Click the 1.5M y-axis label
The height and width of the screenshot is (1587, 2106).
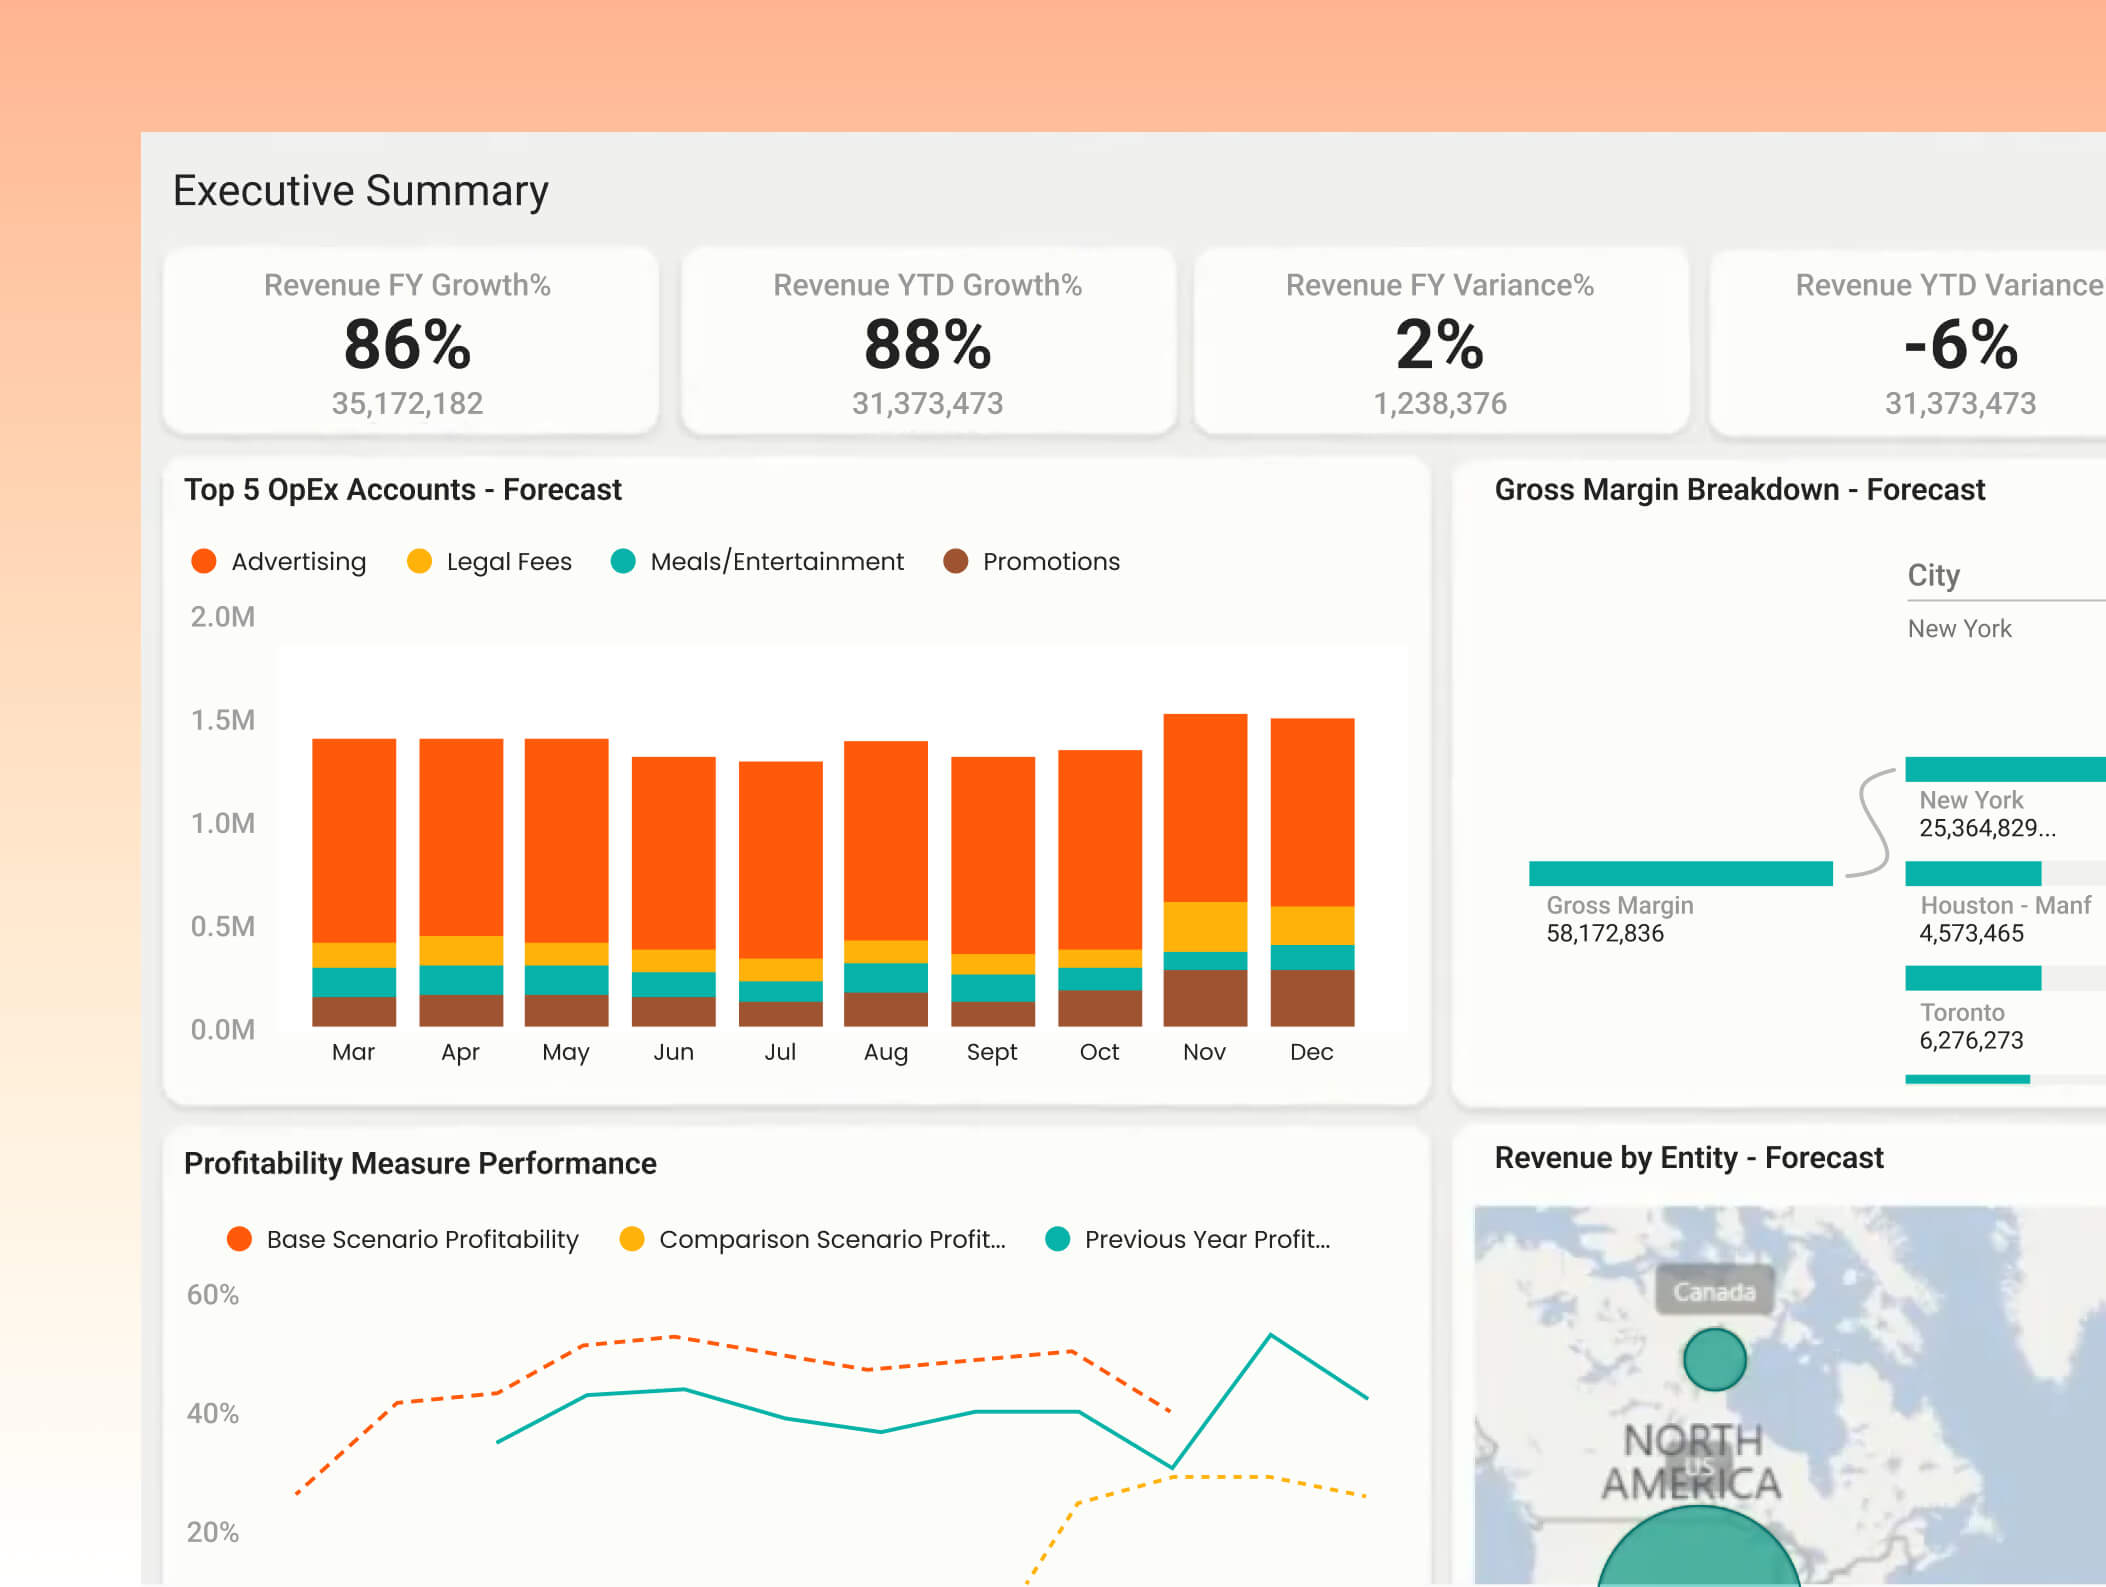coord(223,720)
